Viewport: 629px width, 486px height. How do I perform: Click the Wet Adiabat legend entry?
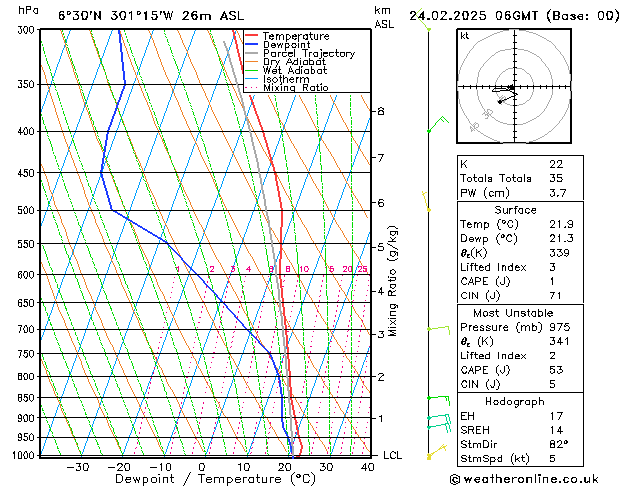(x=286, y=70)
